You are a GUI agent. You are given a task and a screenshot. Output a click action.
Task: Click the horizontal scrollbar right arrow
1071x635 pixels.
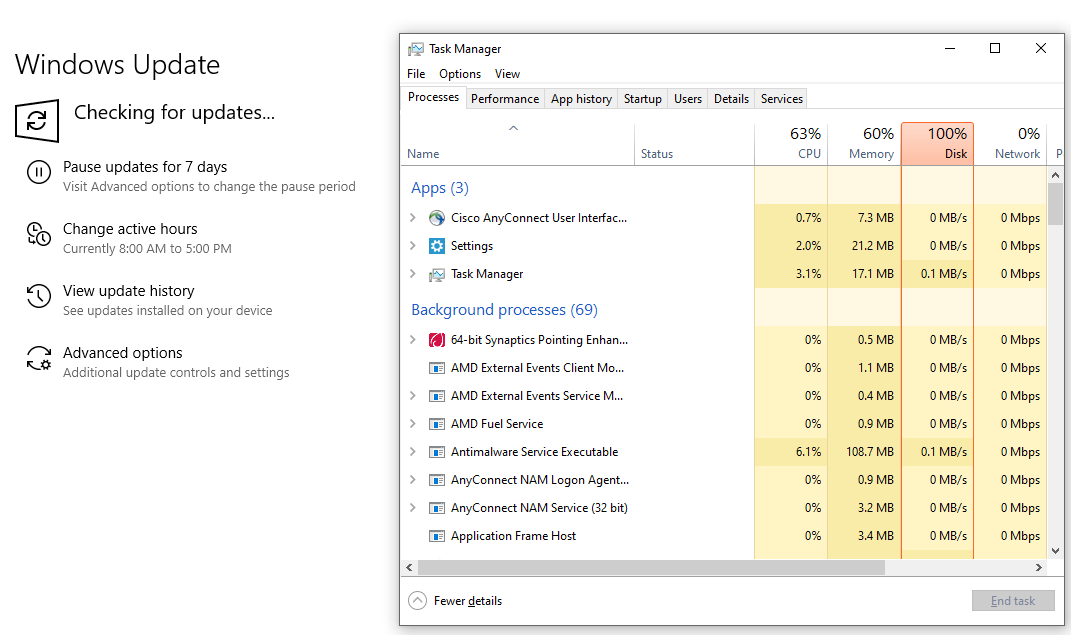pyautogui.click(x=1038, y=567)
